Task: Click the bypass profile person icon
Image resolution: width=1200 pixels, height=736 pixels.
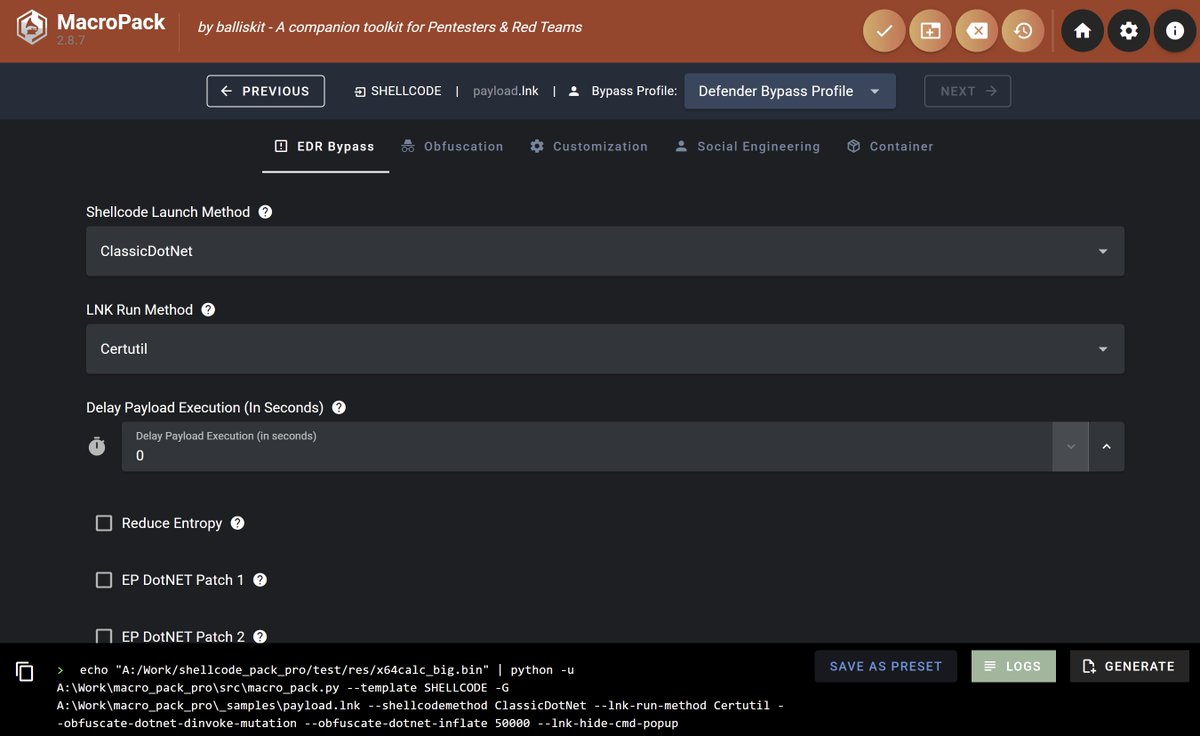Action: click(574, 91)
